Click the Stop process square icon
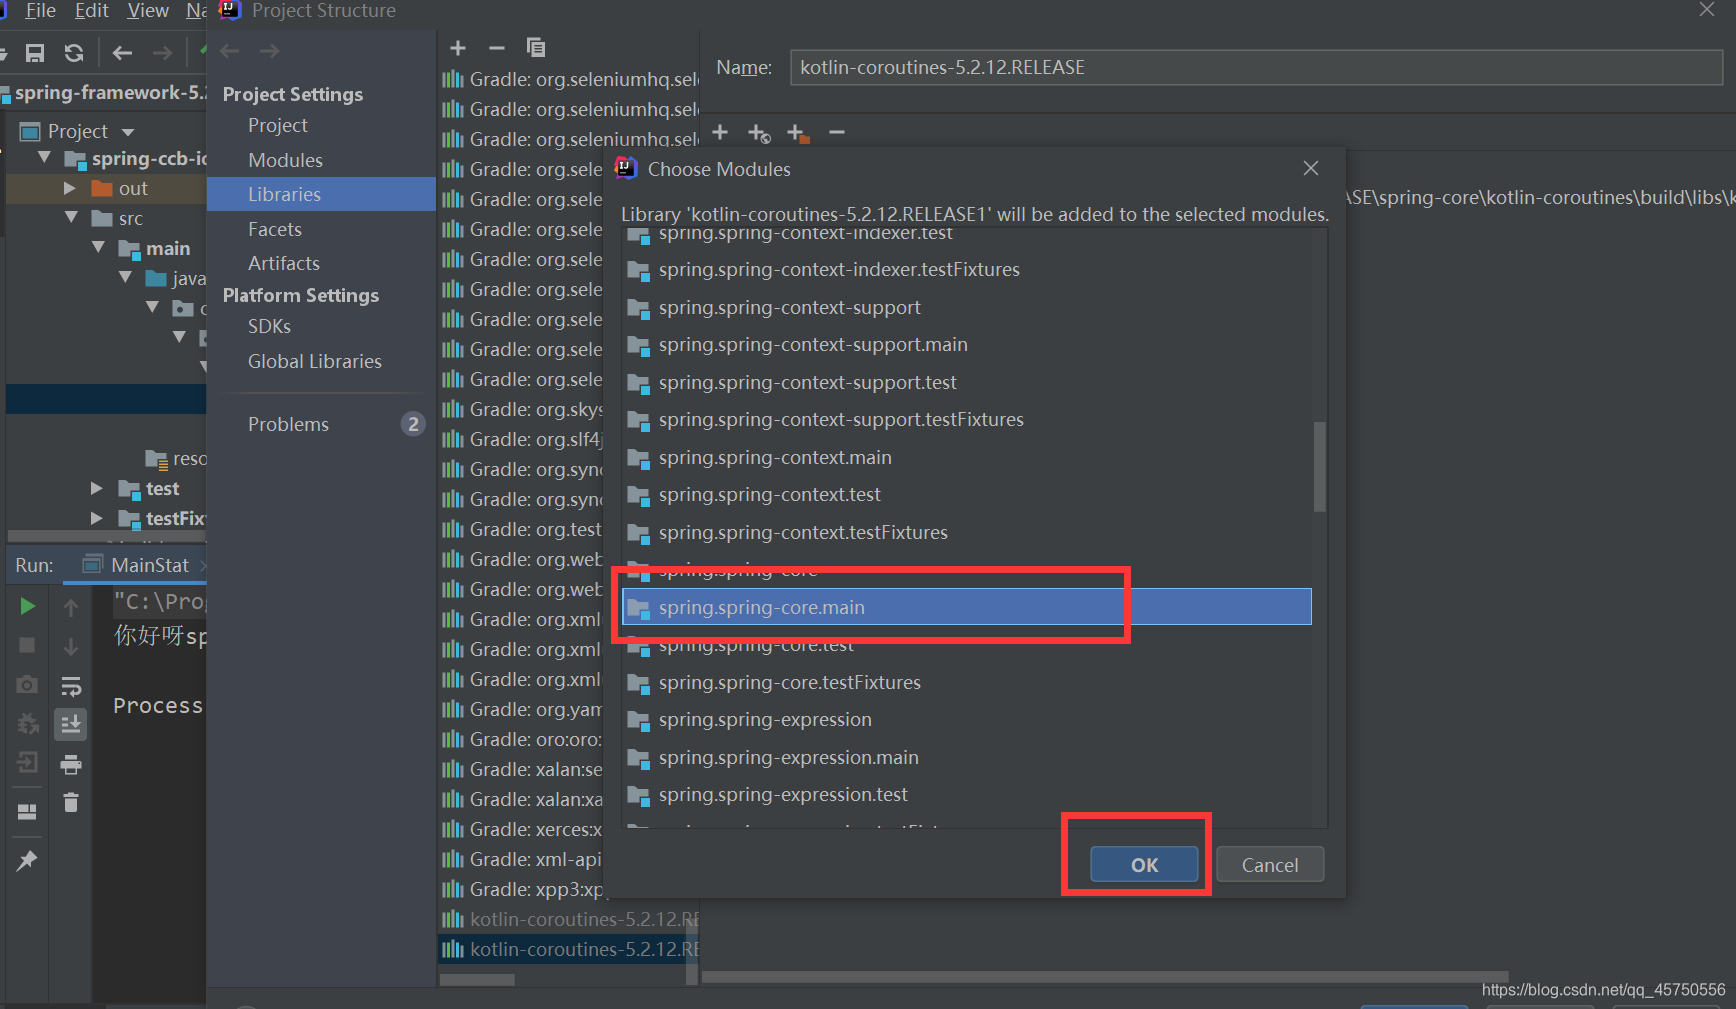Viewport: 1736px width, 1009px height. click(28, 646)
